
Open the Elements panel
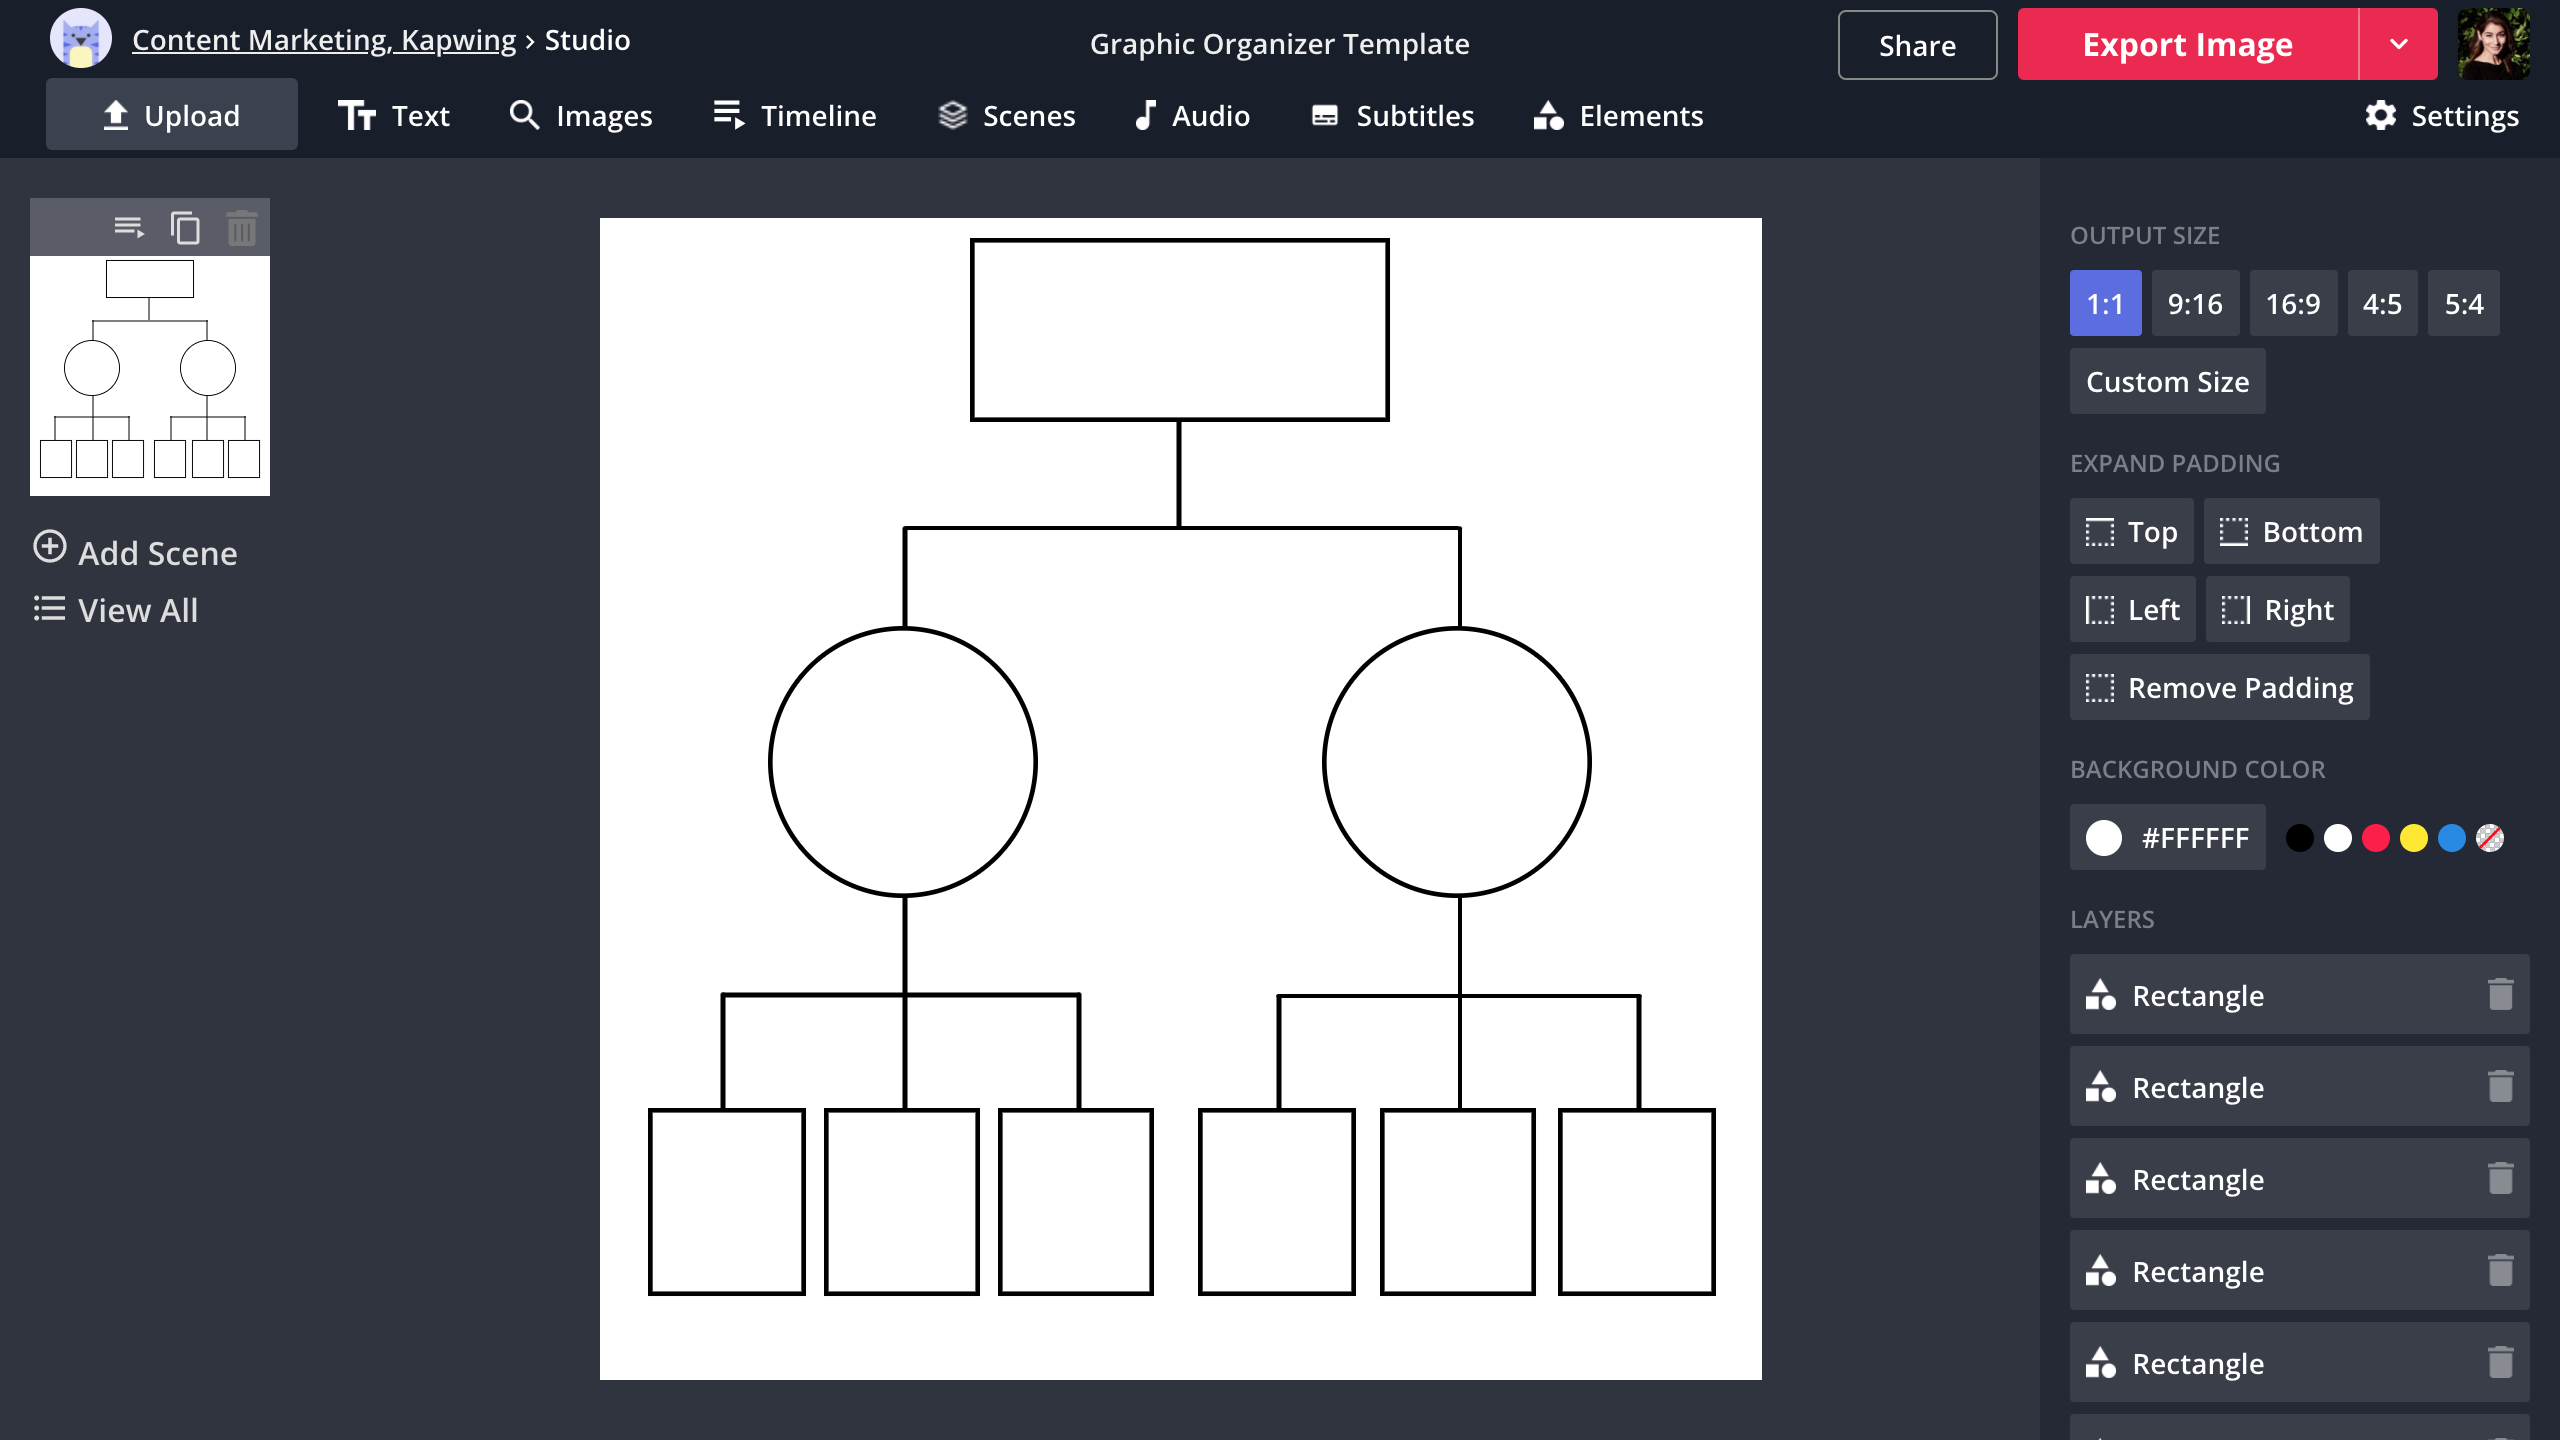(x=1618, y=116)
